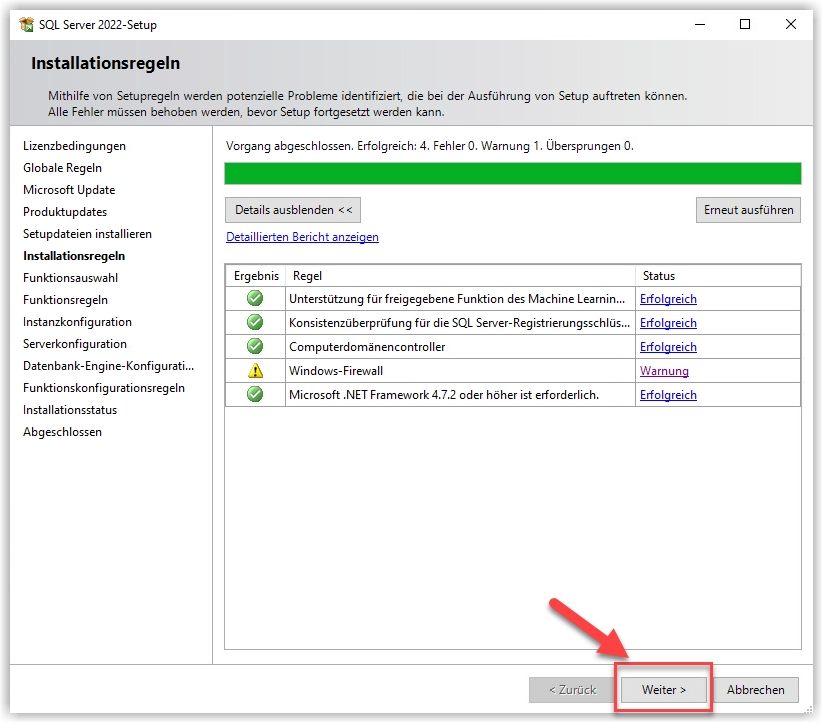Select Abgeschlossen step
Viewport: 823px width, 723px height.
click(62, 433)
